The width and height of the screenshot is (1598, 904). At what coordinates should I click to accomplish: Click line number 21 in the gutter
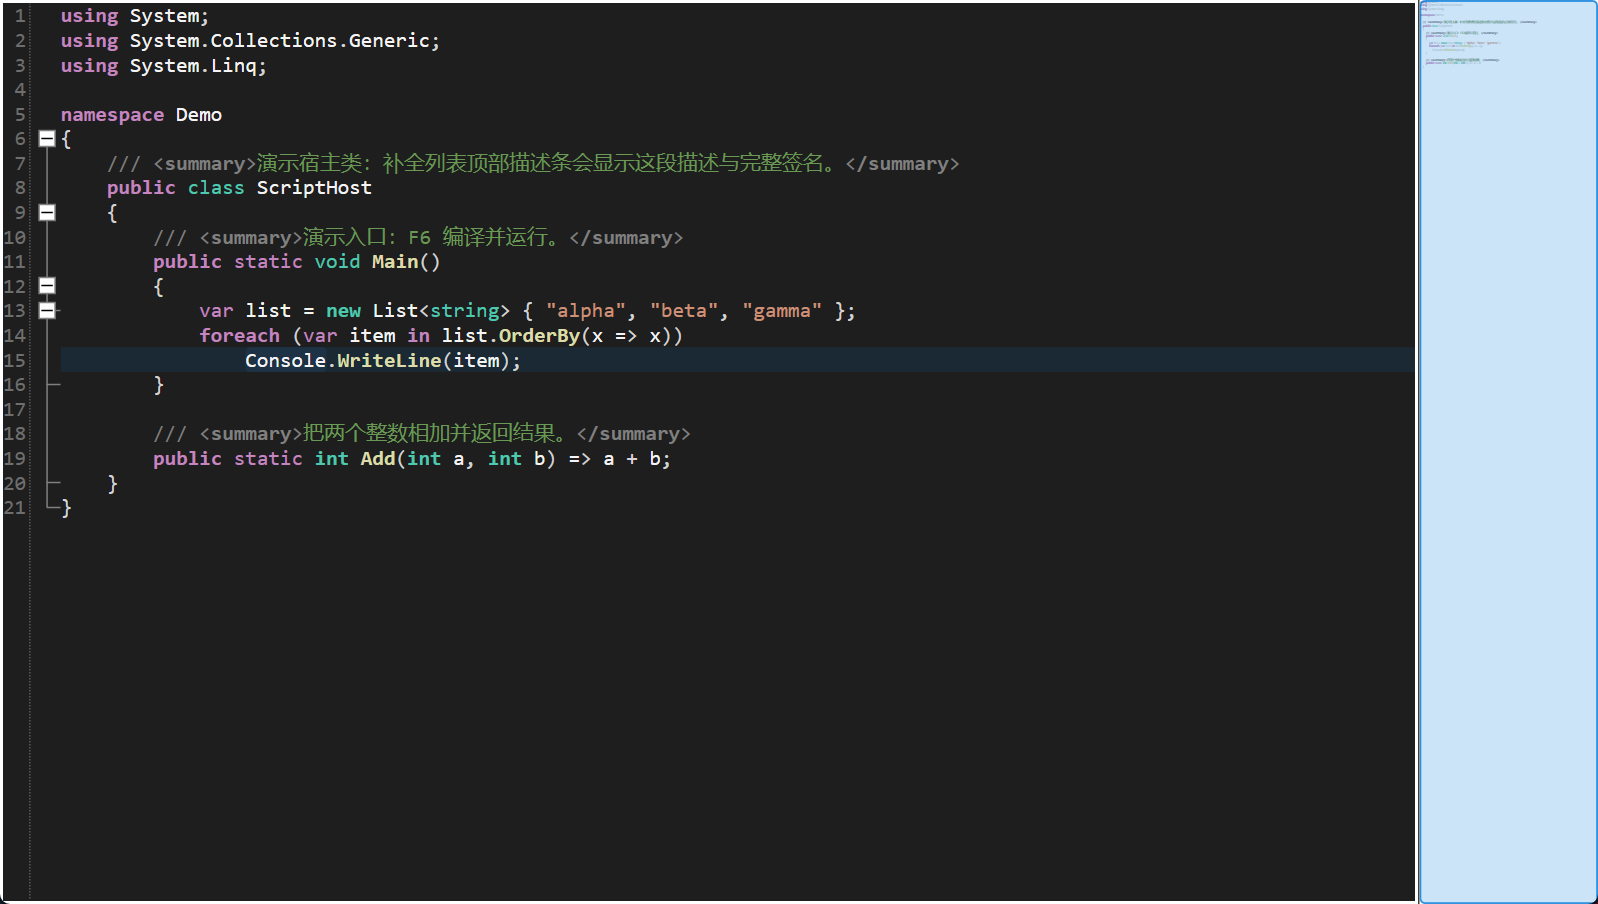click(x=15, y=508)
